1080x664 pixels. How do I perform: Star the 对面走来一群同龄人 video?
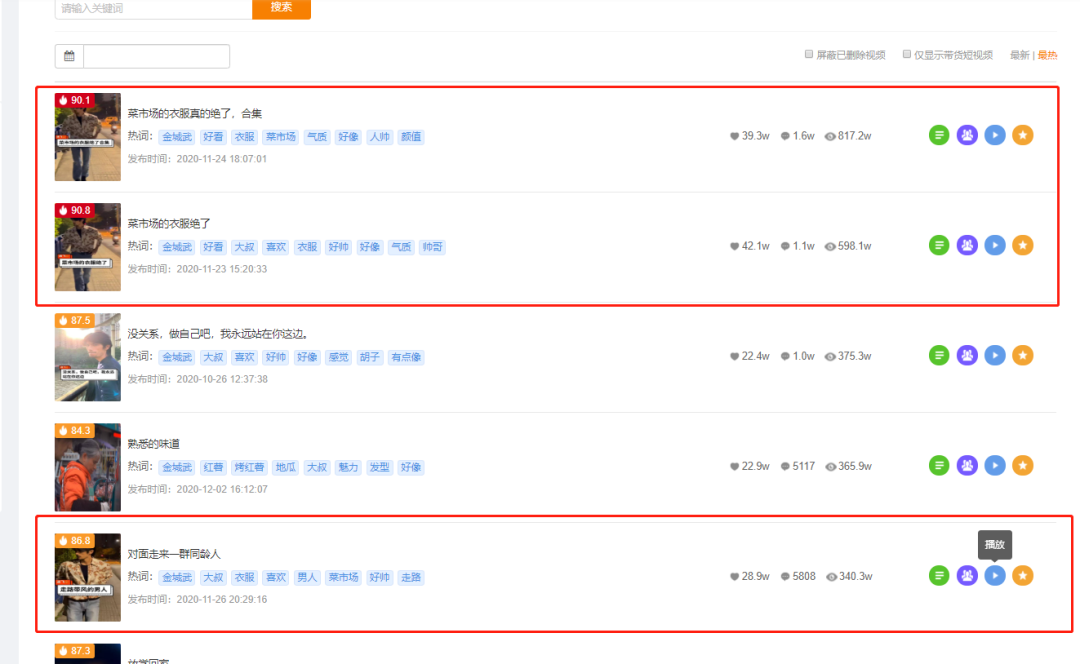[x=1023, y=575]
